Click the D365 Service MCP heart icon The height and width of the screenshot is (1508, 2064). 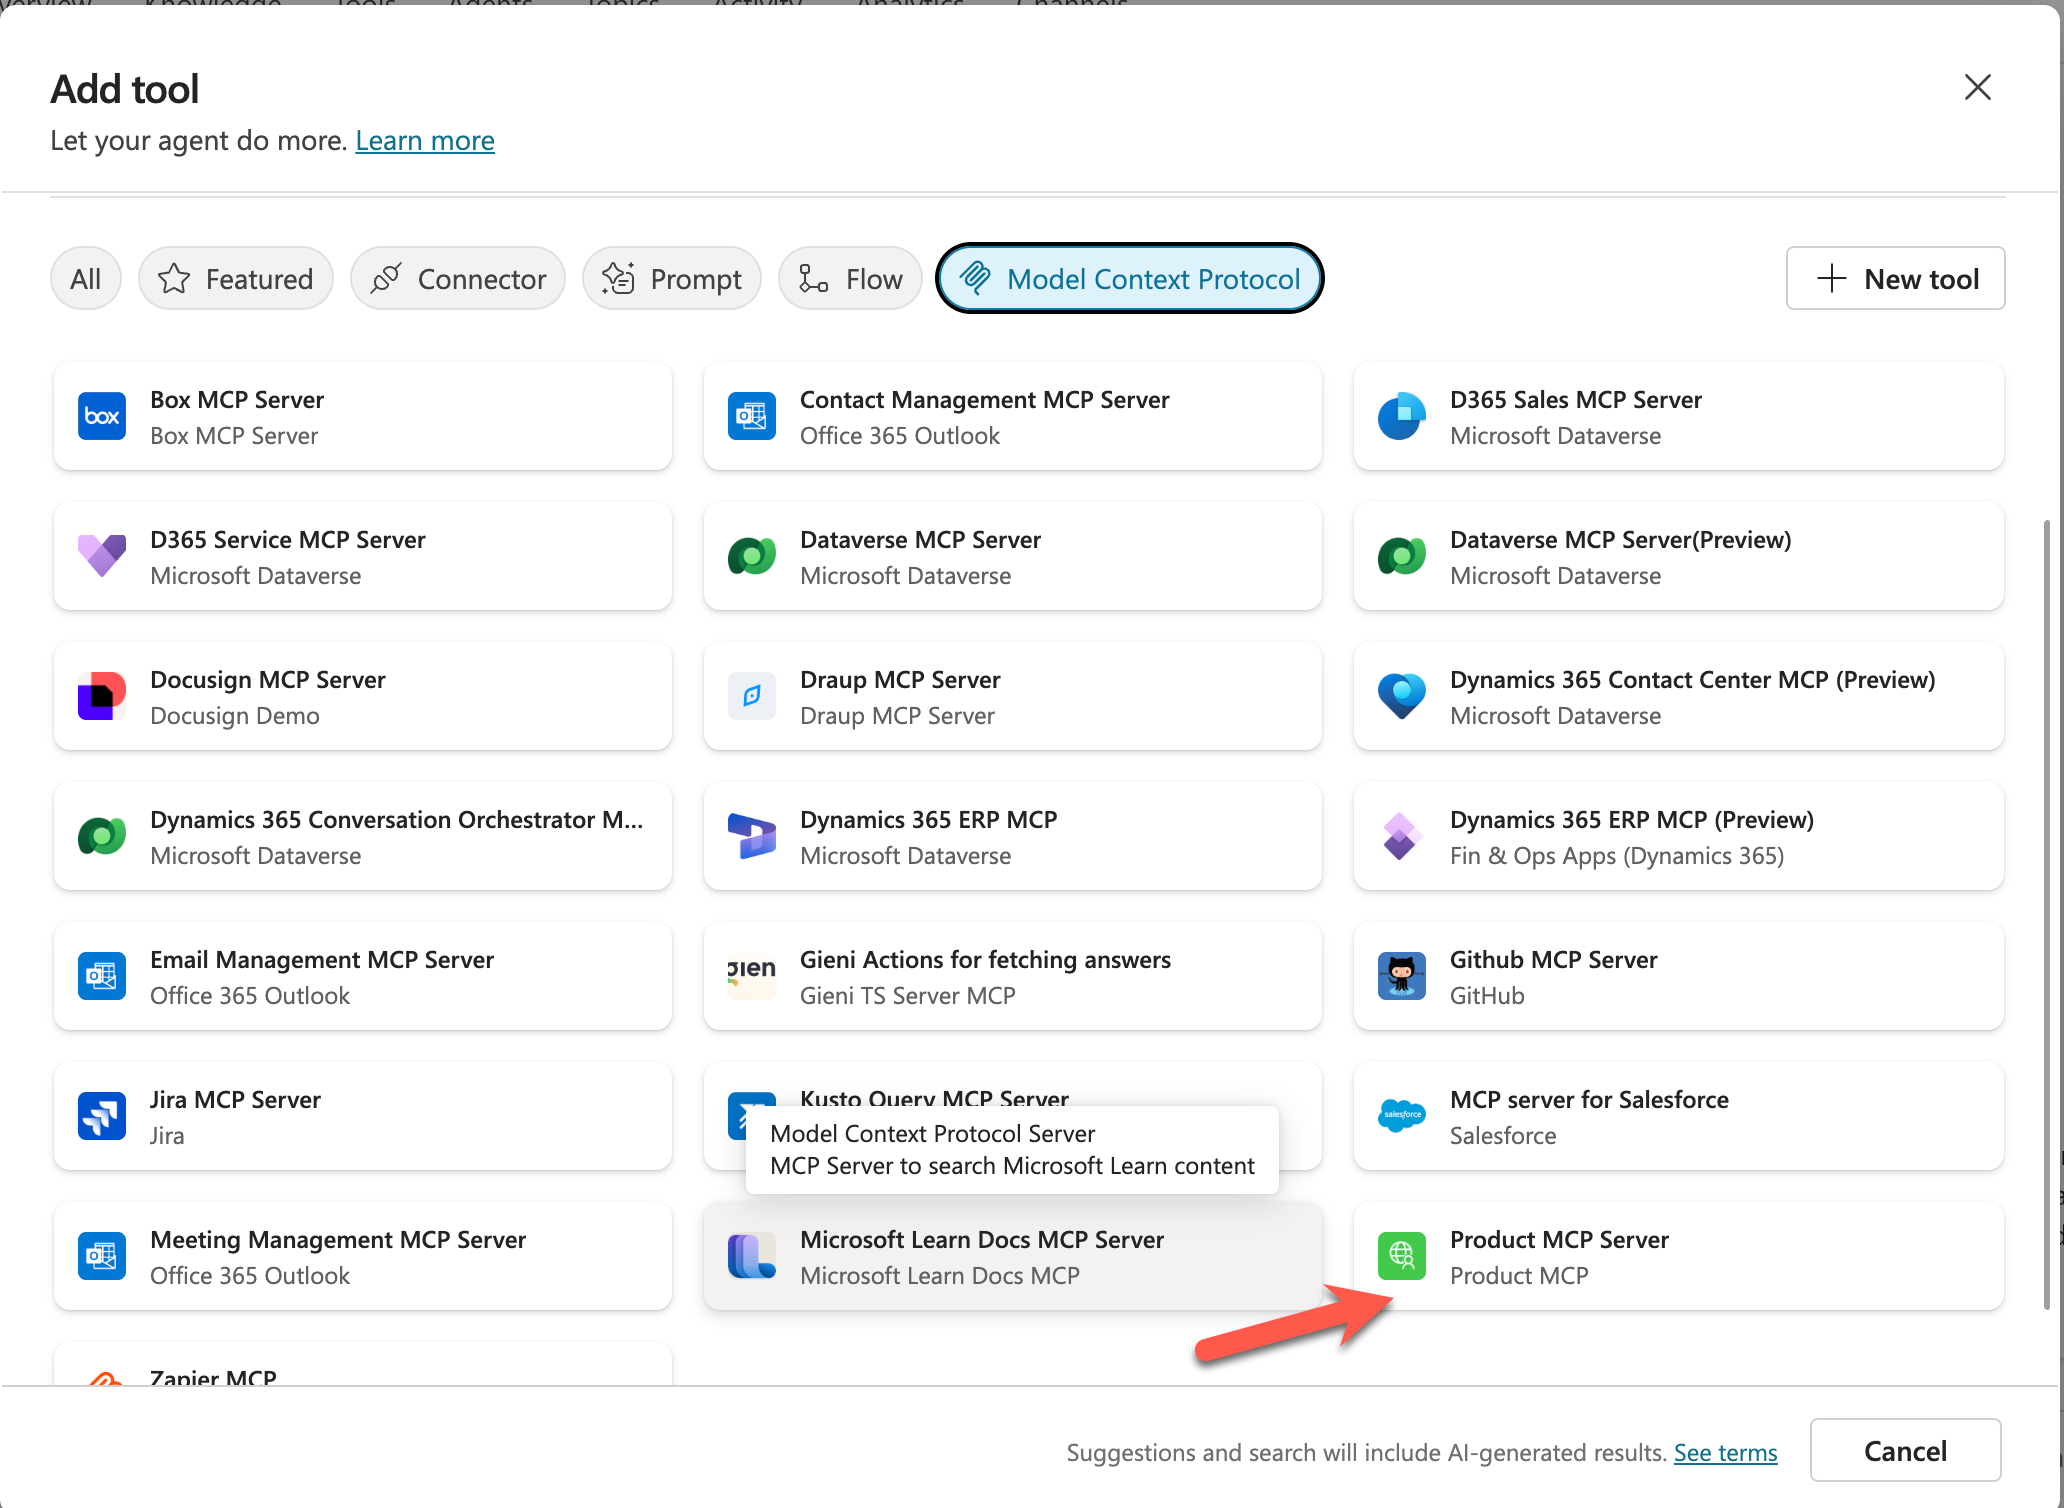(102, 556)
